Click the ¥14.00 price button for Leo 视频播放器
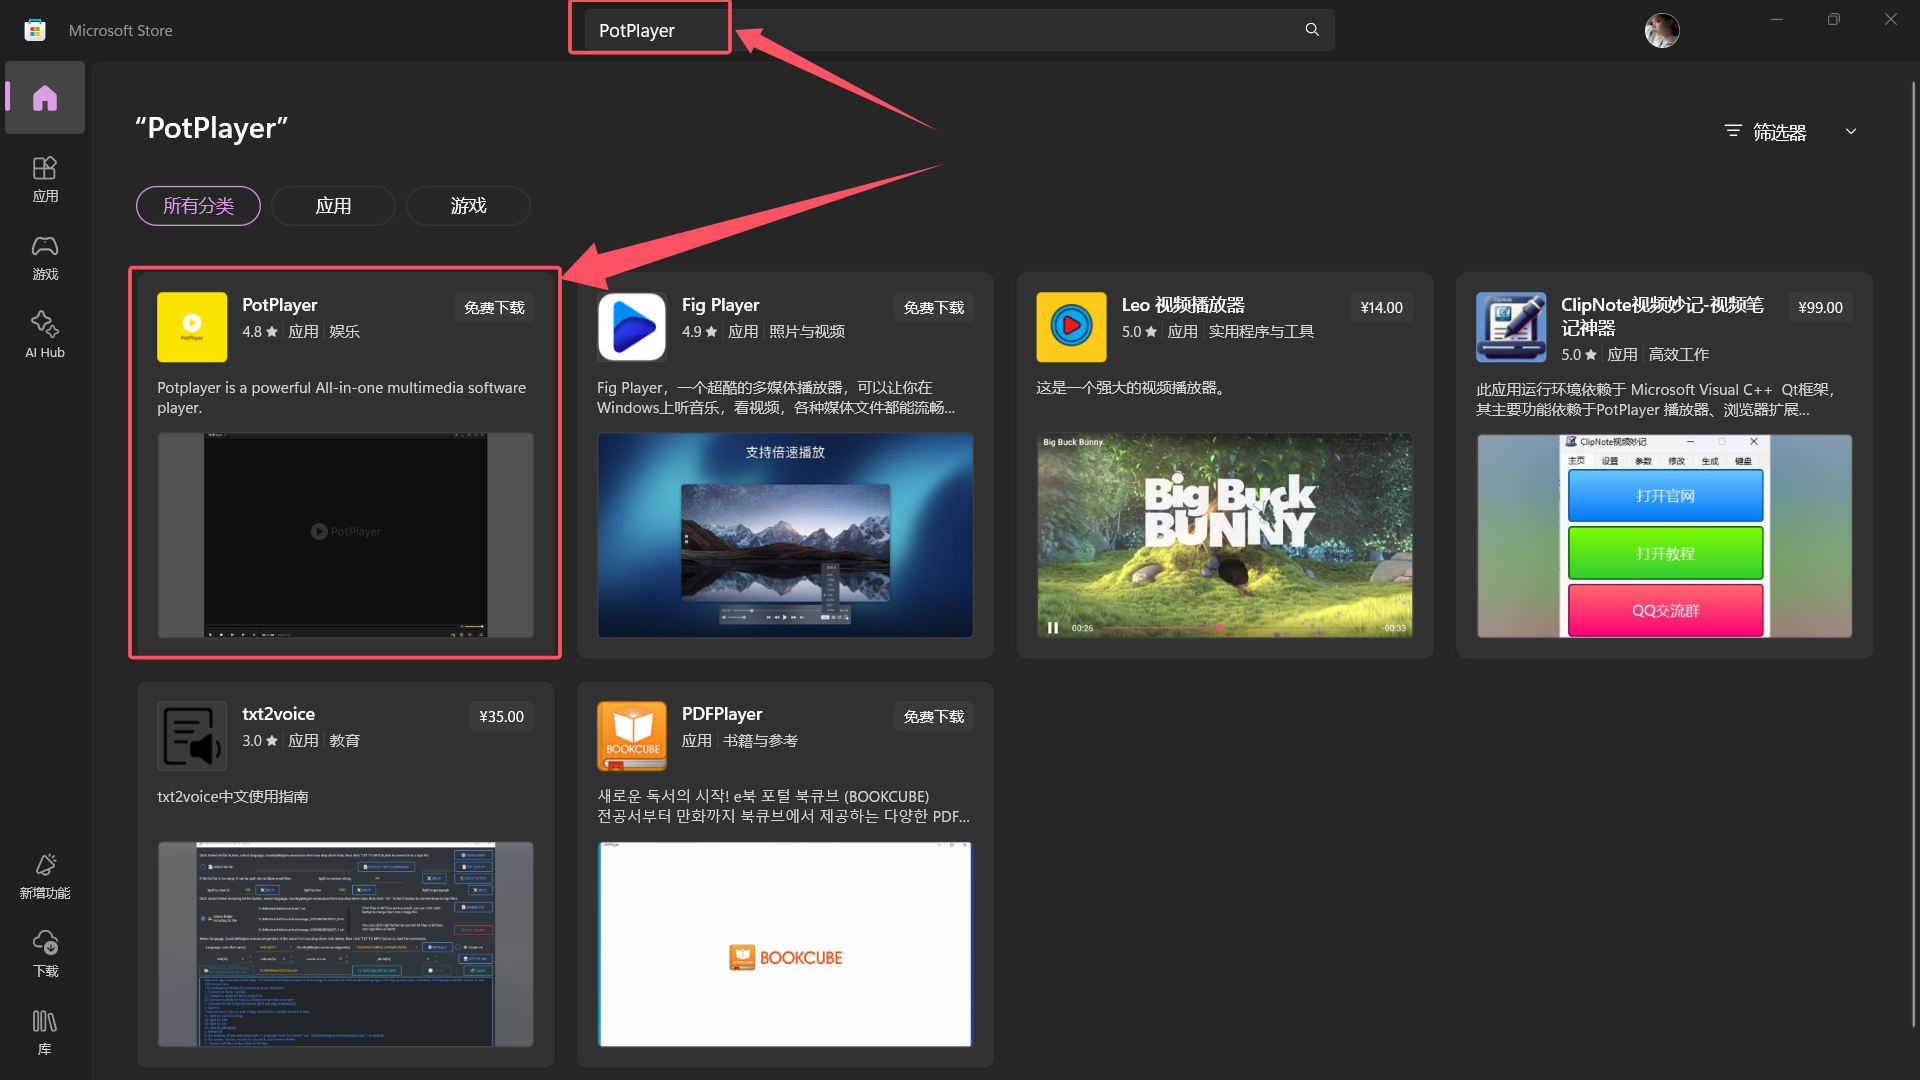 coord(1381,308)
